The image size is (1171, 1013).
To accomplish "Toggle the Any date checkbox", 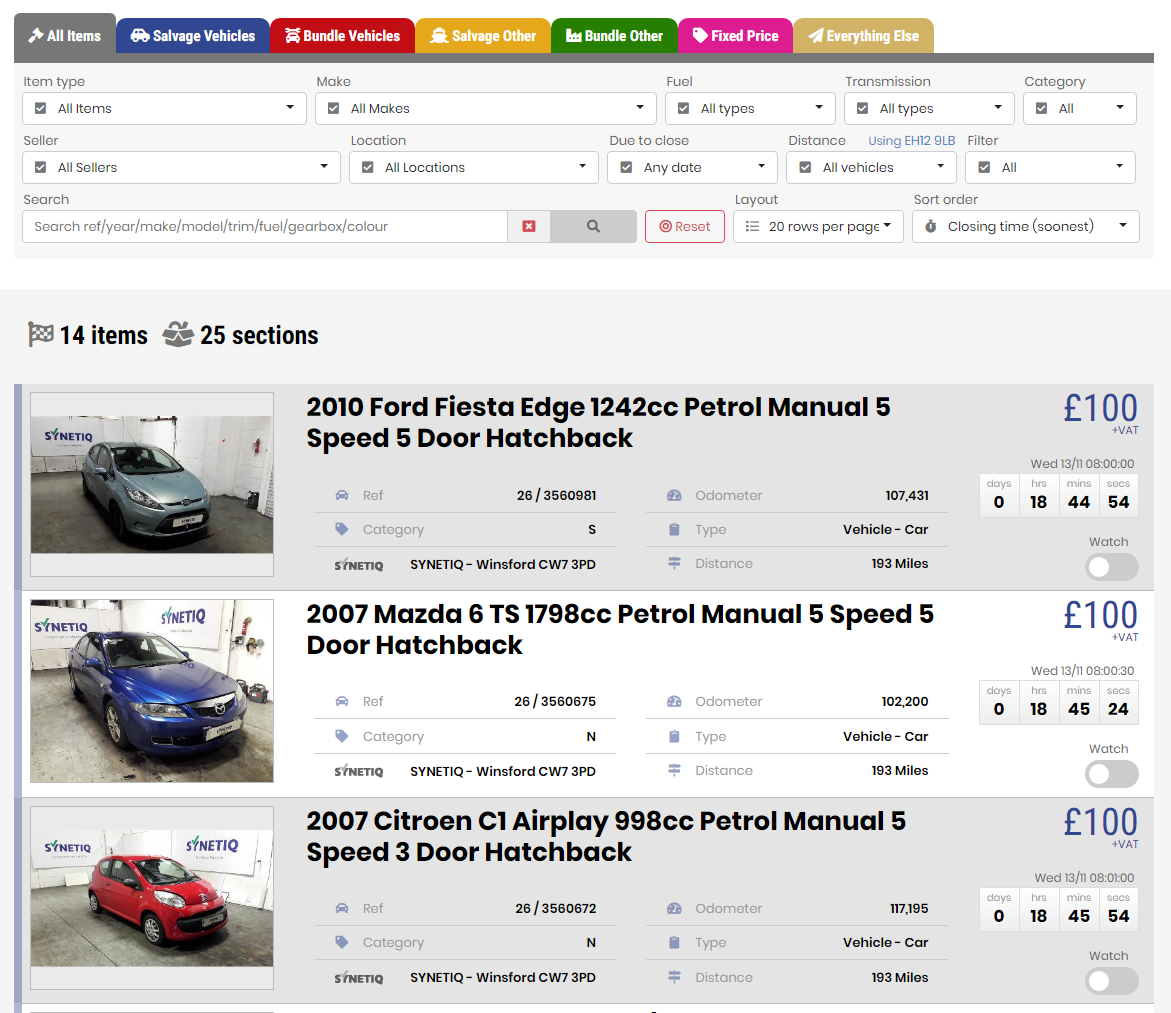I will coord(627,167).
